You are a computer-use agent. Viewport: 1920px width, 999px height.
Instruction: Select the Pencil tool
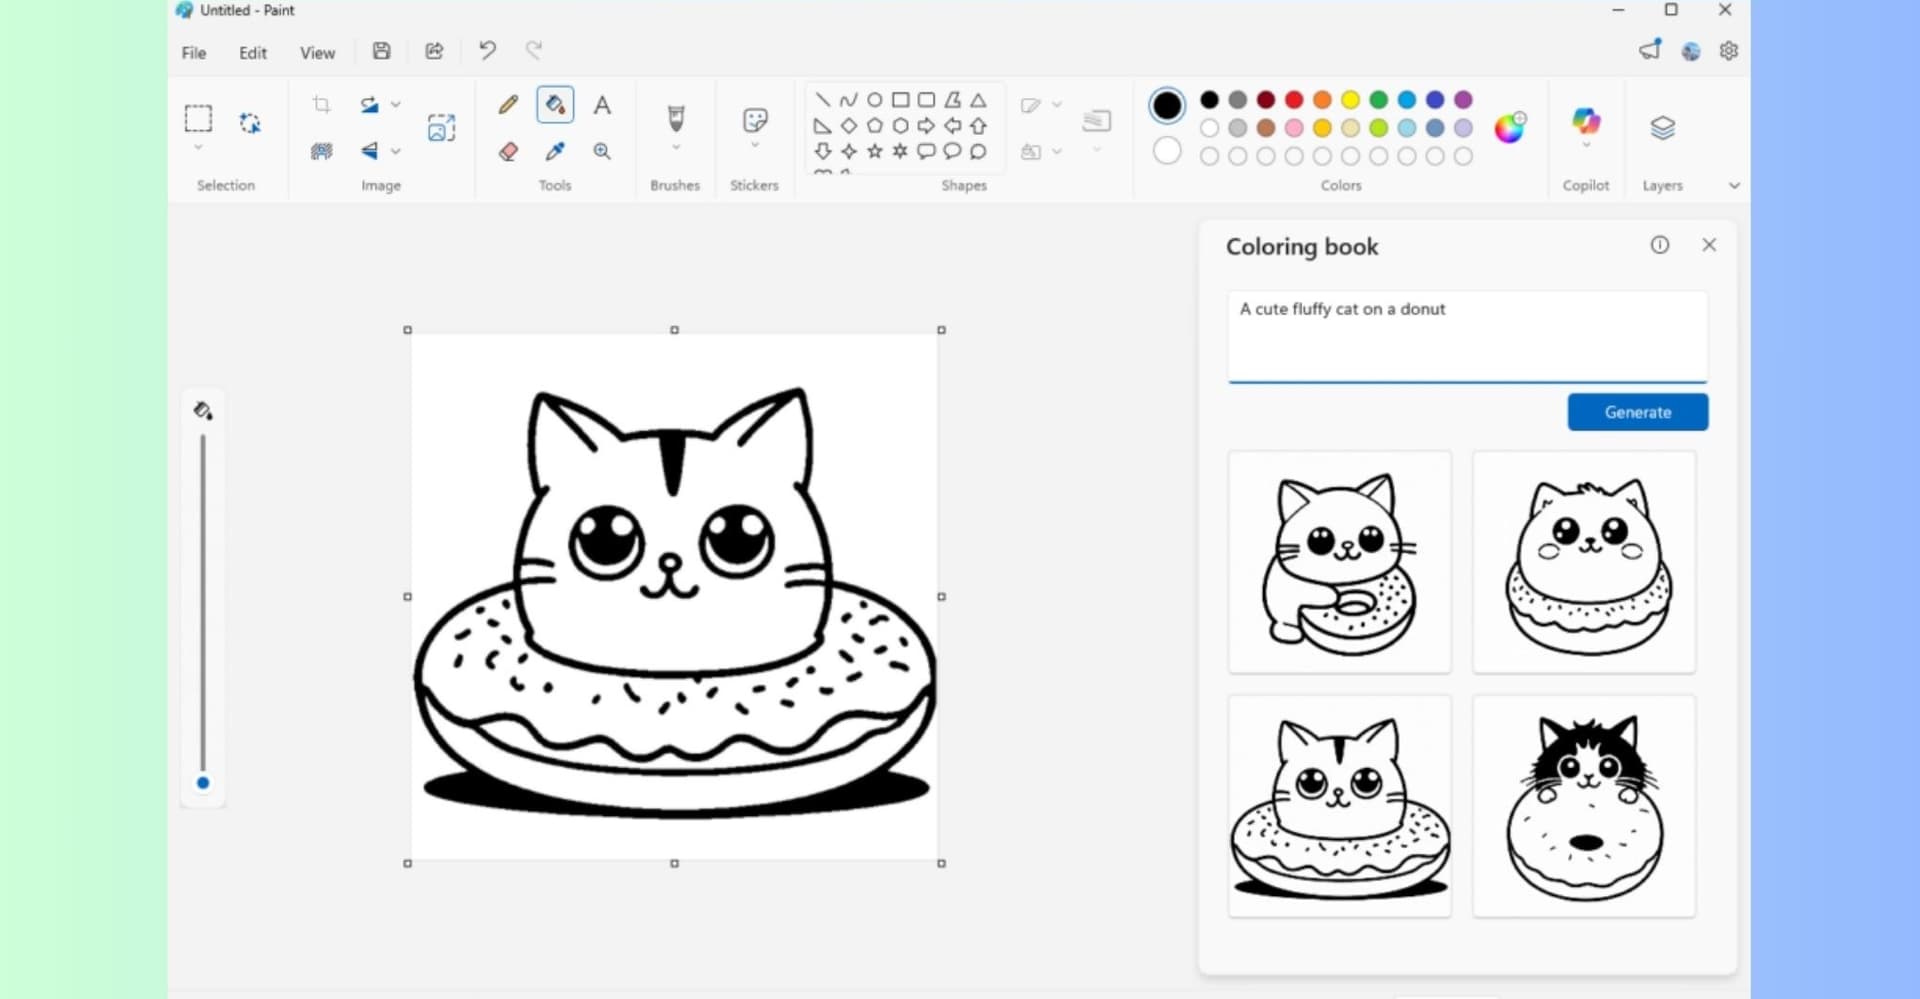(507, 104)
